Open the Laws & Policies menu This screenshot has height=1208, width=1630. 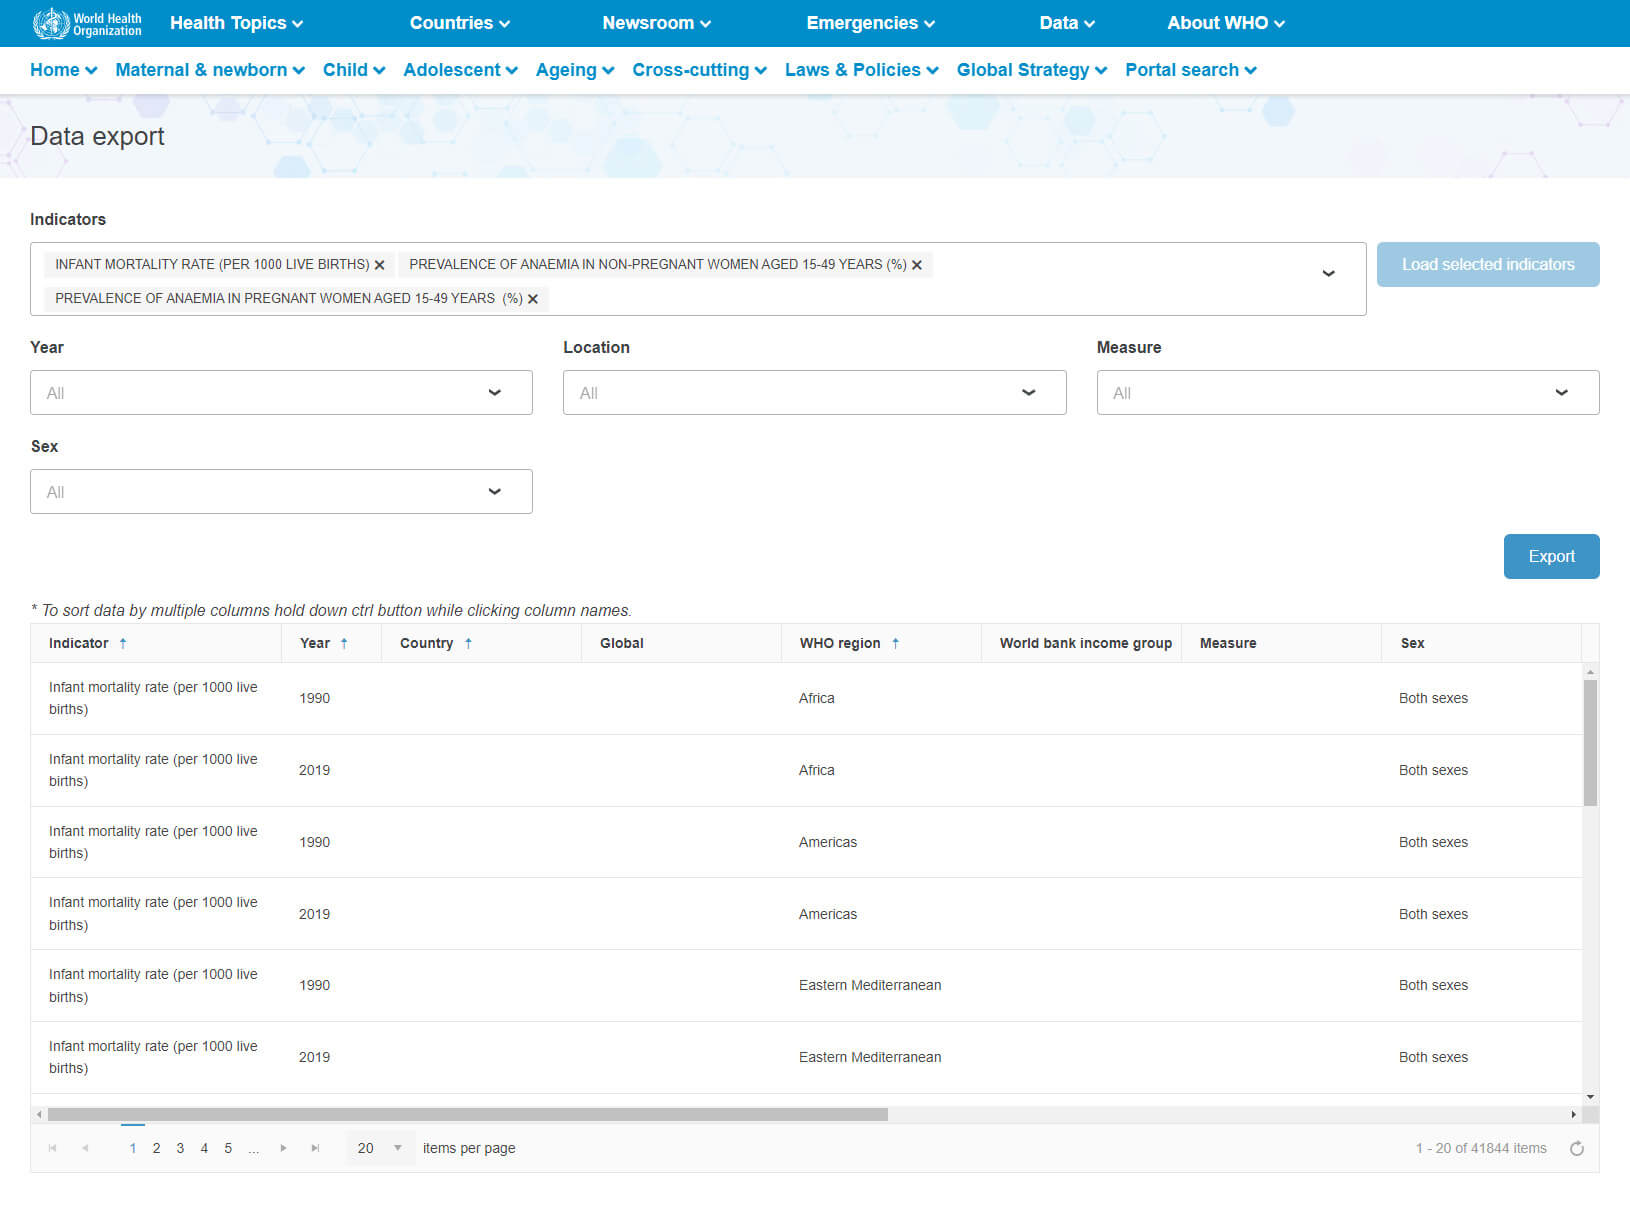coord(861,70)
